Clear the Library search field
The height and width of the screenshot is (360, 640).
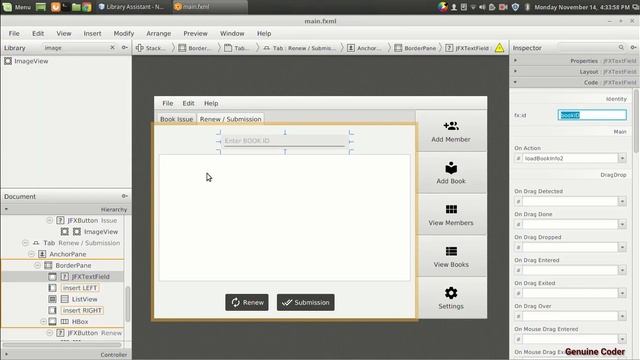tap(112, 48)
